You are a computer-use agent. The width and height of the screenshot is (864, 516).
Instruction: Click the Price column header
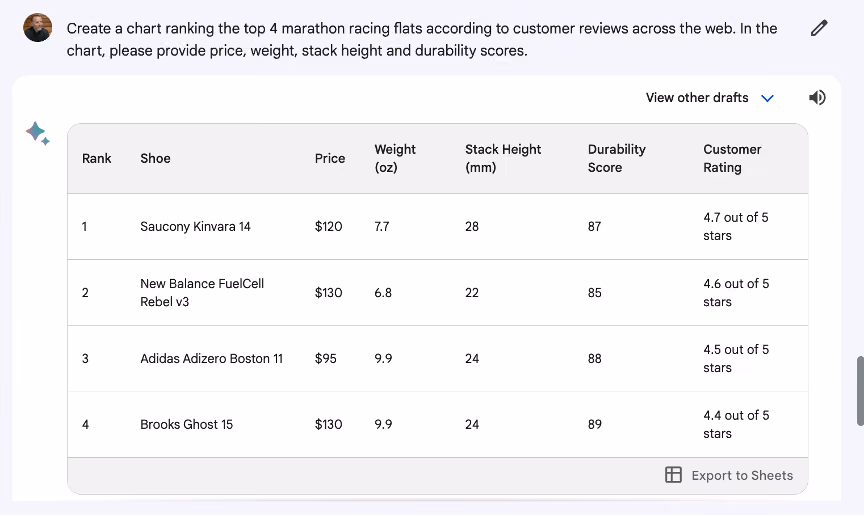(330, 158)
